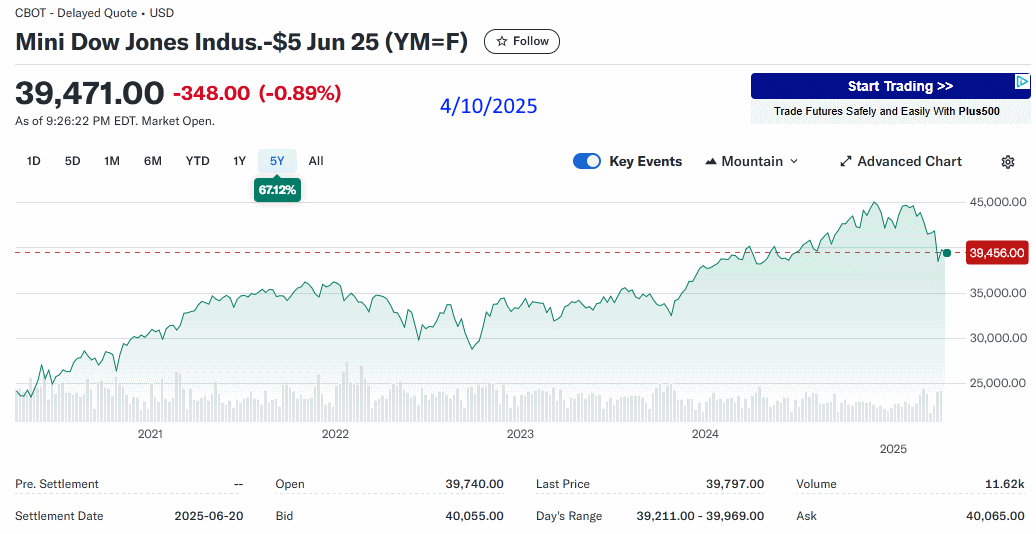Viewport: 1036px width, 534px height.
Task: Click the current price 39,471.00
Action: (89, 93)
